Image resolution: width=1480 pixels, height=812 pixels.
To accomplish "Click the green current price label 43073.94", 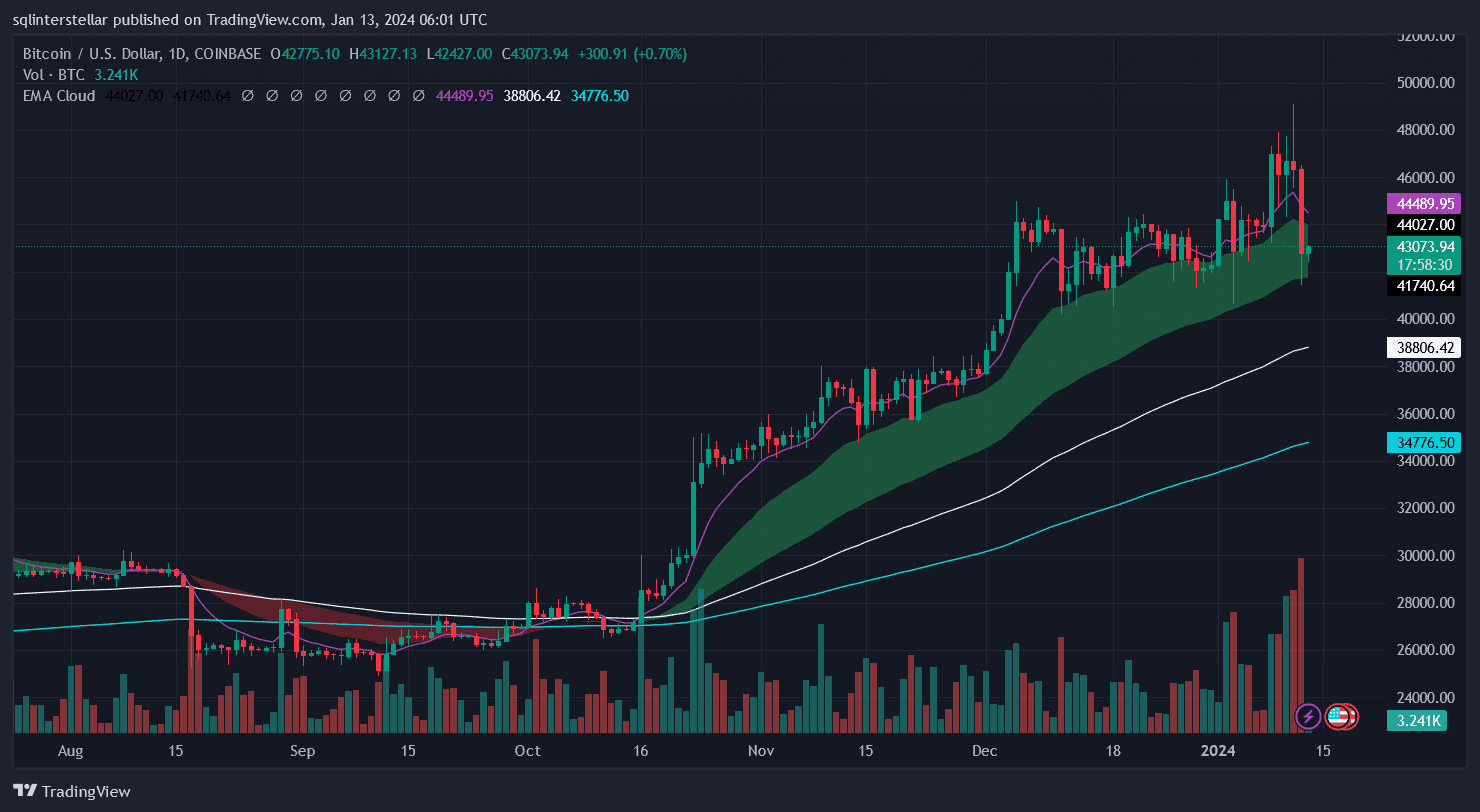I will [1423, 246].
